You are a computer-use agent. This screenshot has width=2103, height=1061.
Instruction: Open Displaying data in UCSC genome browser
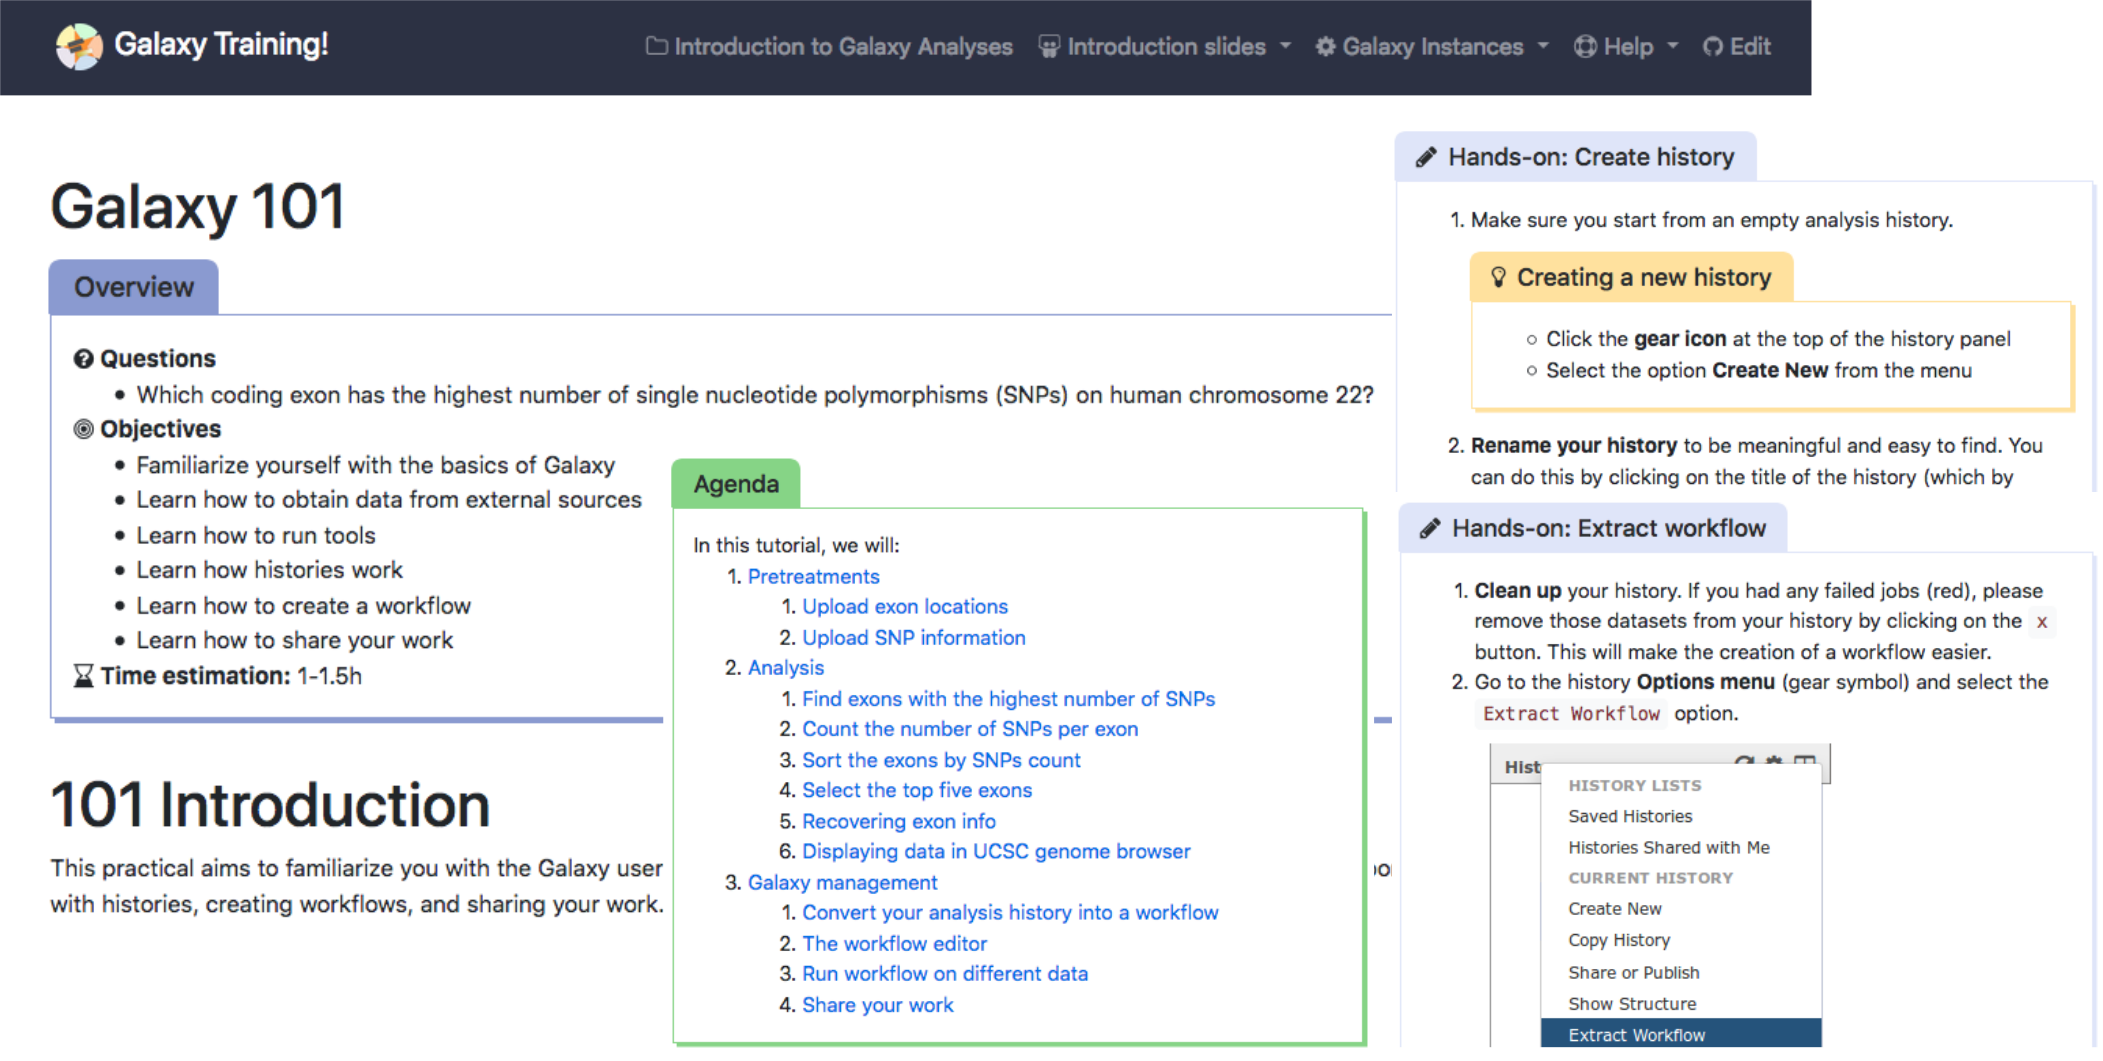pos(996,851)
